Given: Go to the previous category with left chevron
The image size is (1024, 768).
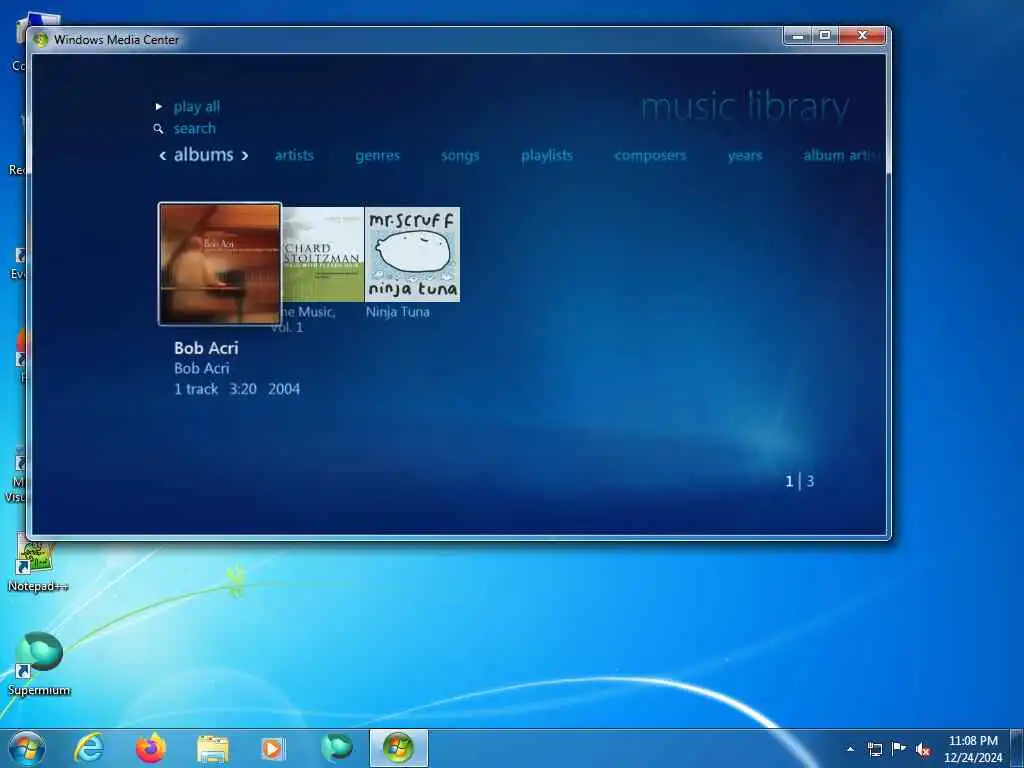Looking at the screenshot, I should coord(163,155).
